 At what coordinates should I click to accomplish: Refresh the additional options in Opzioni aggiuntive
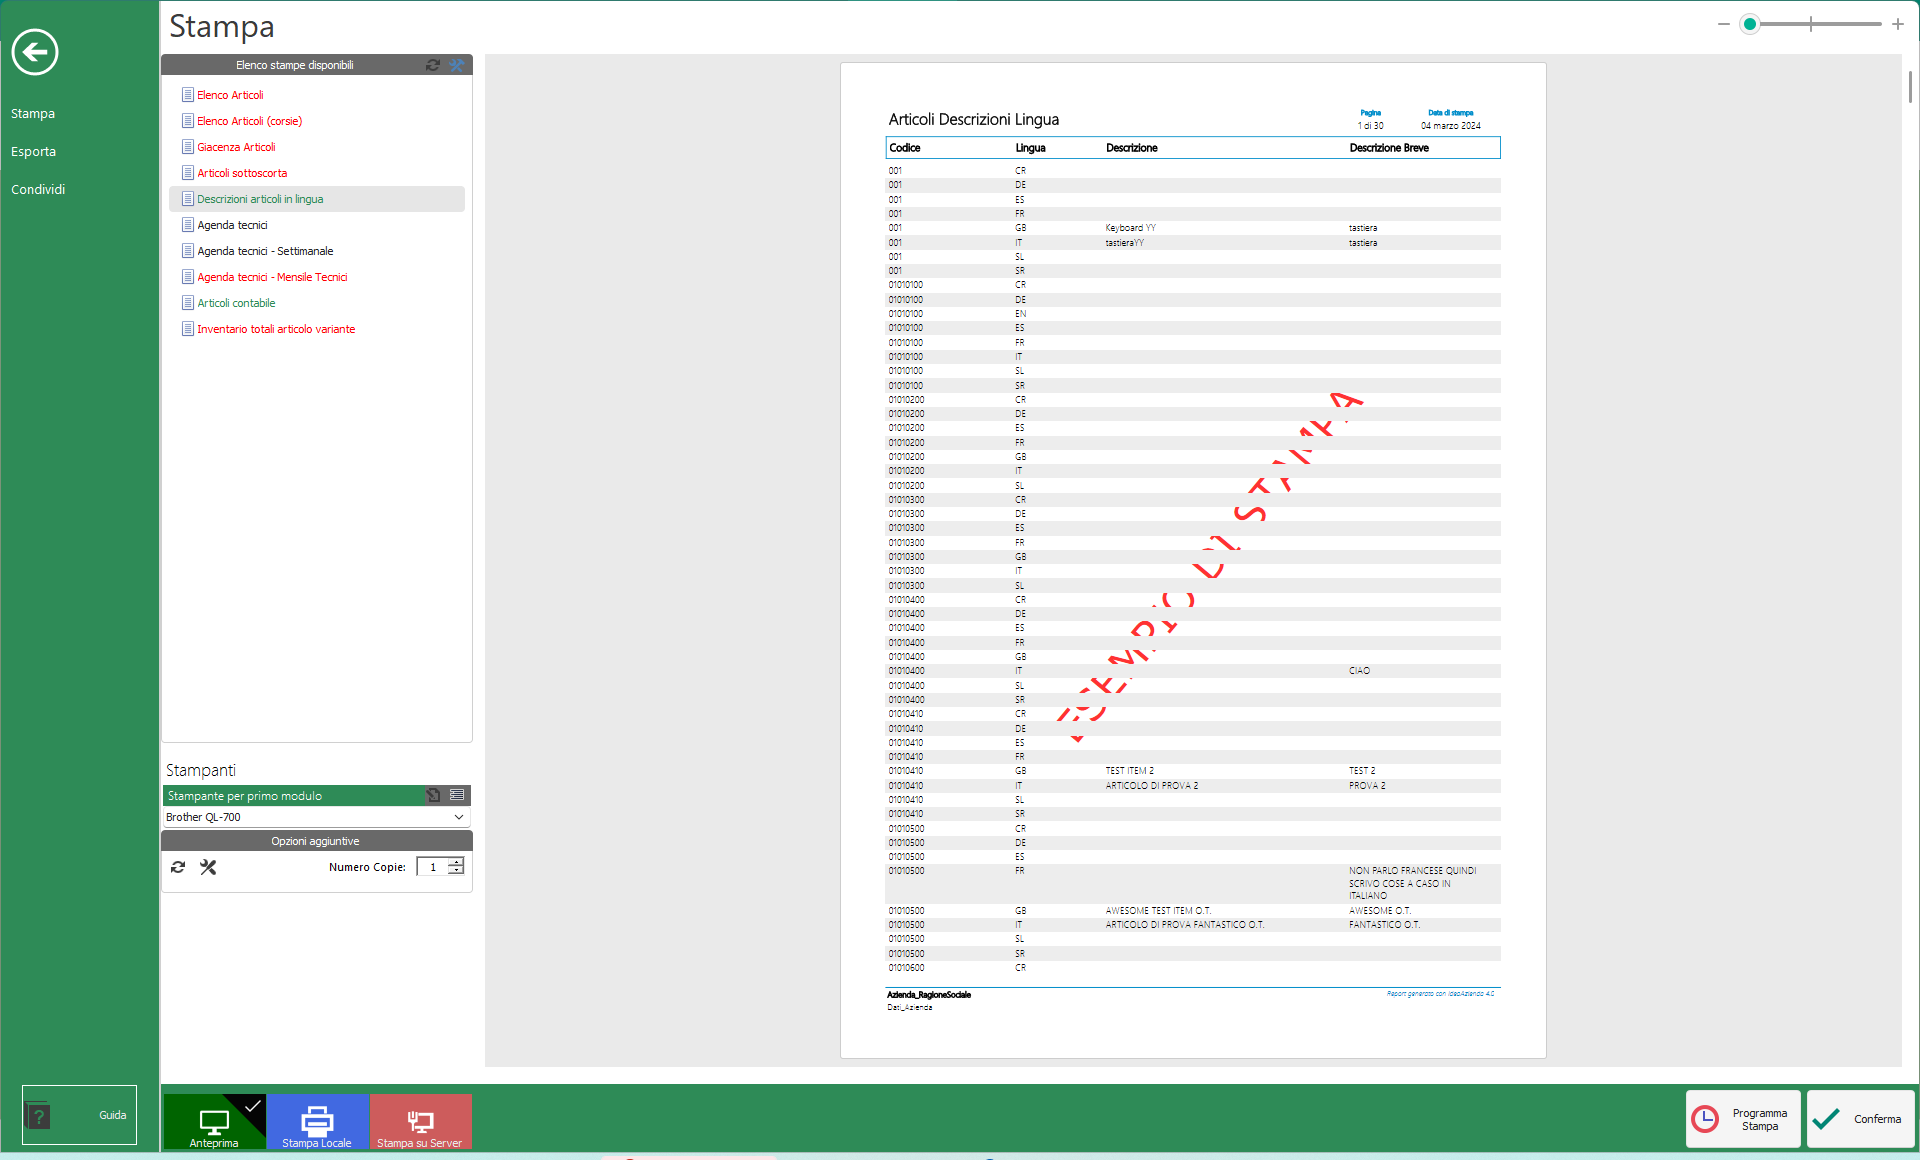178,867
